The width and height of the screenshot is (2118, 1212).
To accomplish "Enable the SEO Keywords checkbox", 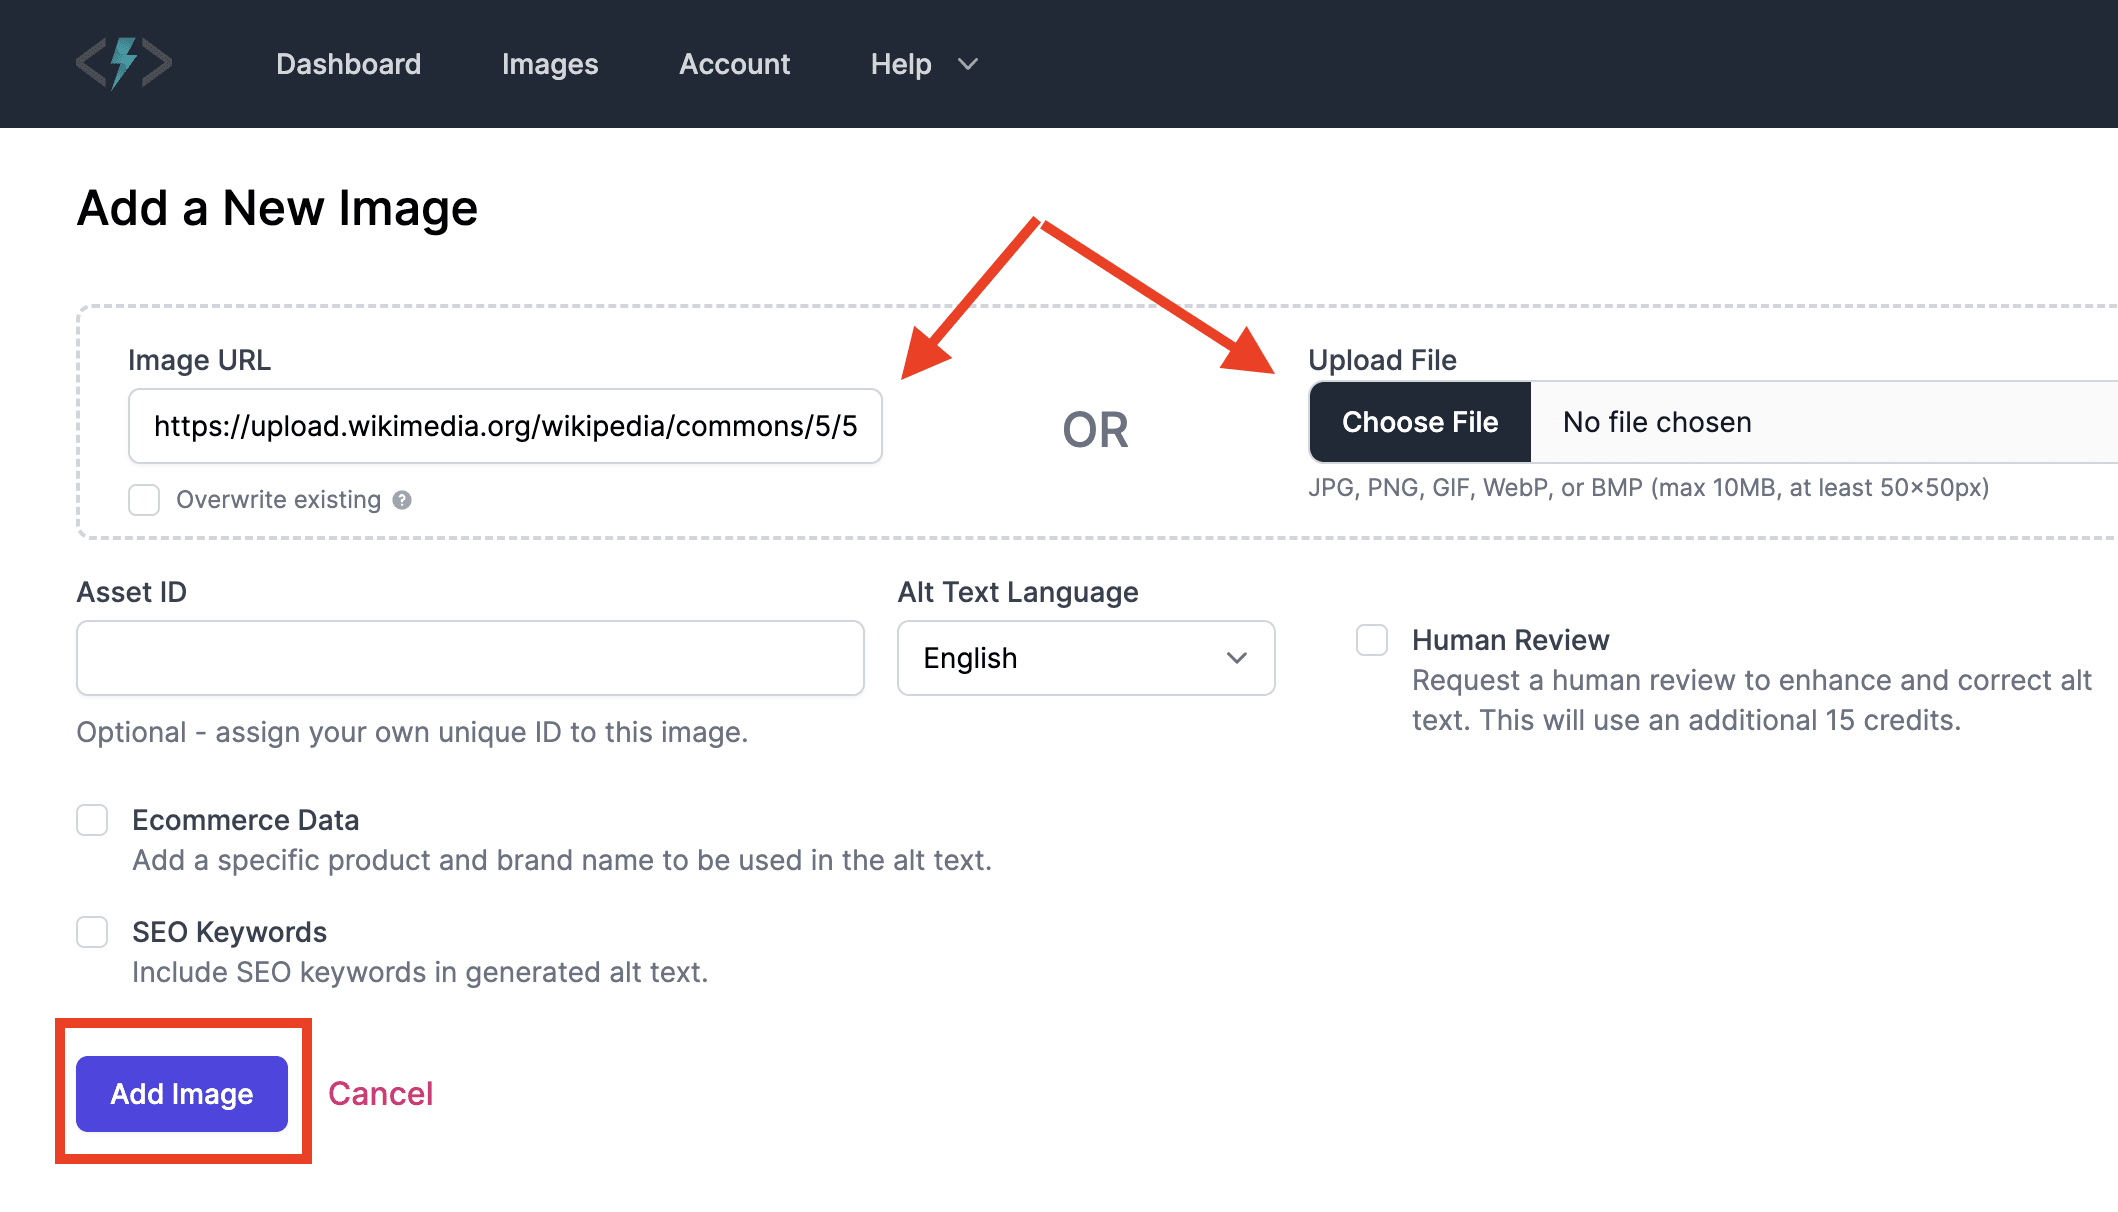I will 92,932.
